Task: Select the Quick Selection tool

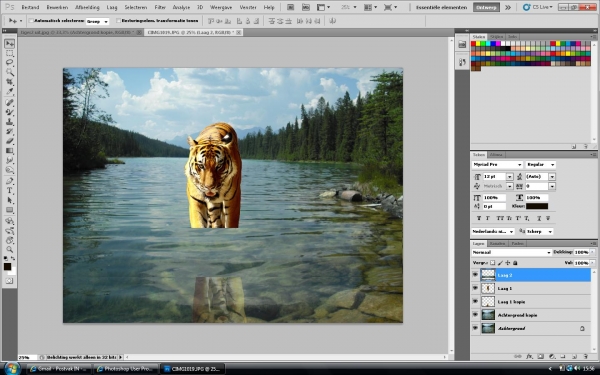Action: pos(10,72)
